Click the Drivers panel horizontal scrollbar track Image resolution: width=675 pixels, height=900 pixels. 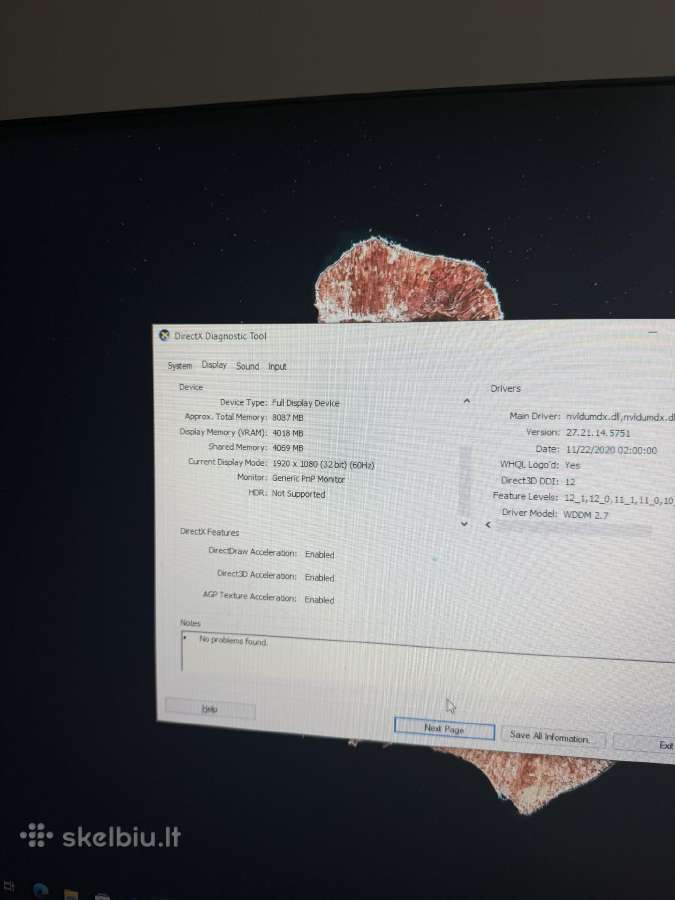(x=574, y=529)
